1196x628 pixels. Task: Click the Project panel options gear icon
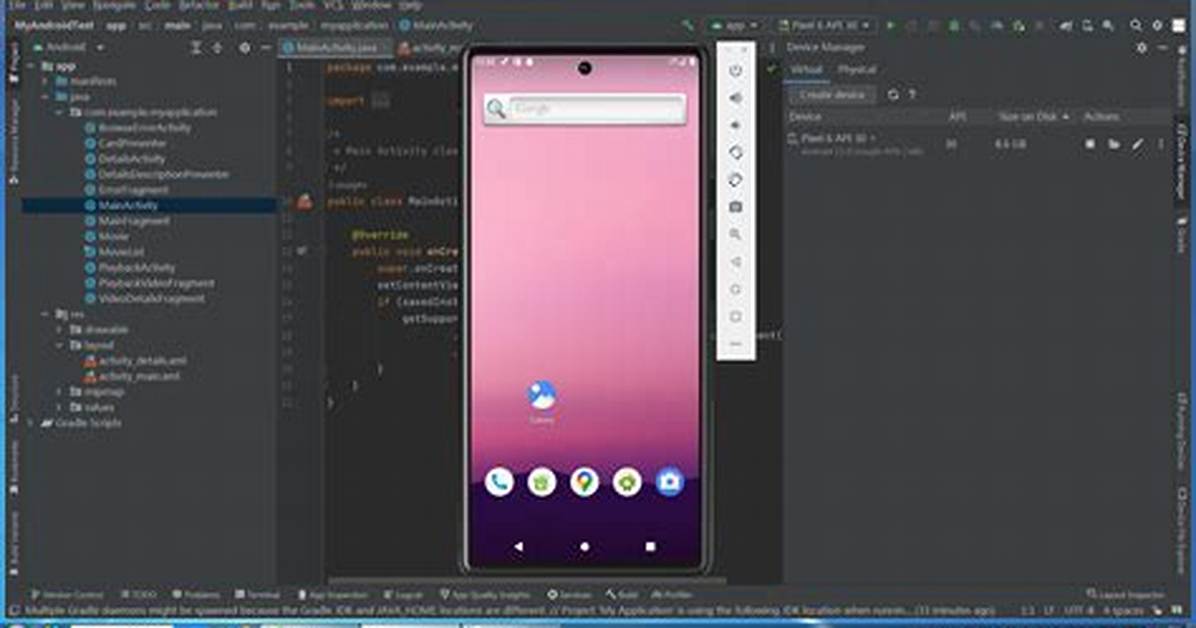(x=244, y=47)
